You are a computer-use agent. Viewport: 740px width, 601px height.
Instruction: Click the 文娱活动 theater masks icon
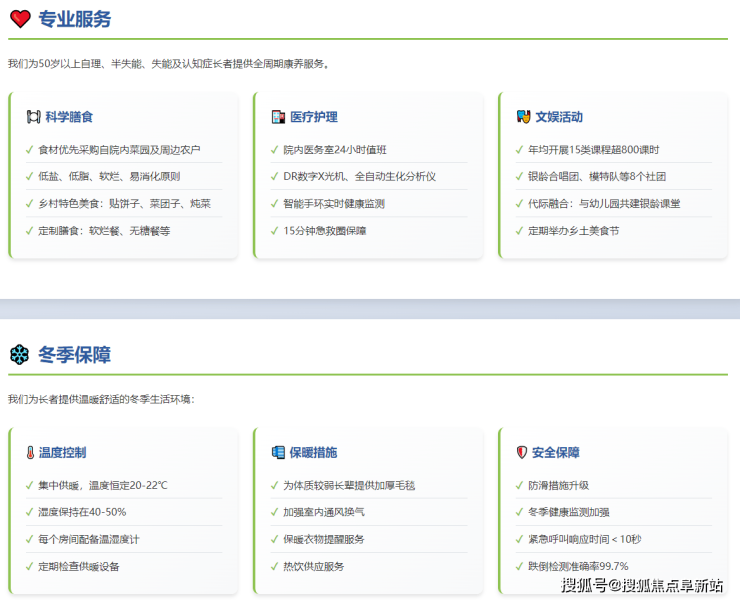tap(523, 117)
